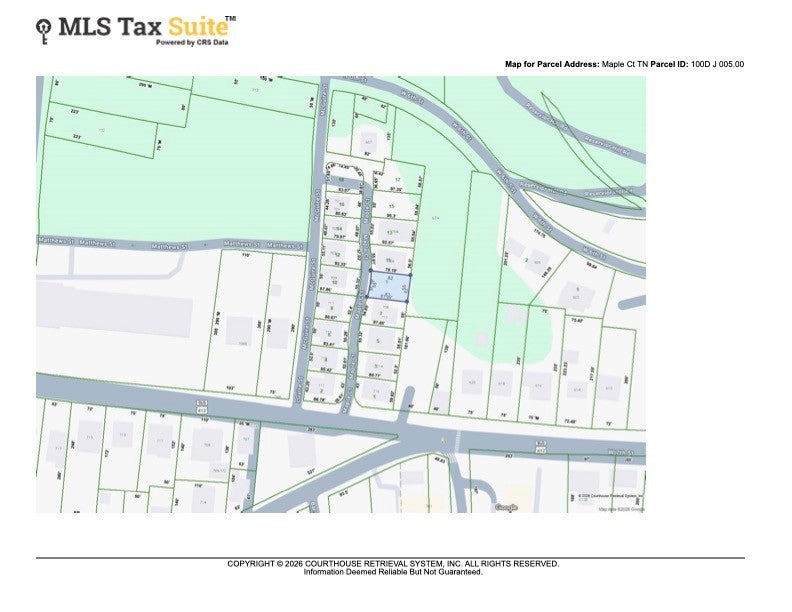Click the blue highlighted parcel on the map
The width and height of the screenshot is (792, 612).
388,287
